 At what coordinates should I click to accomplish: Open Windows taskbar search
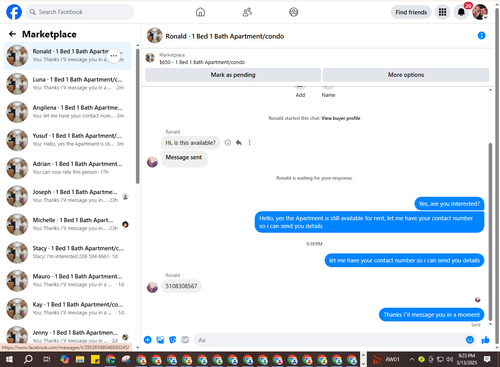coord(28,359)
